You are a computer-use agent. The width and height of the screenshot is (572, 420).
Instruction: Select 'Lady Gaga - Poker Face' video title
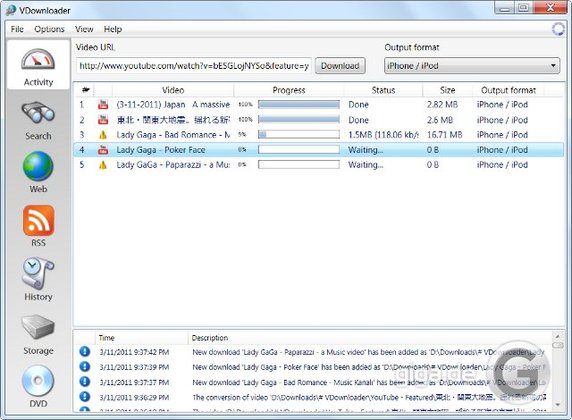(x=161, y=150)
